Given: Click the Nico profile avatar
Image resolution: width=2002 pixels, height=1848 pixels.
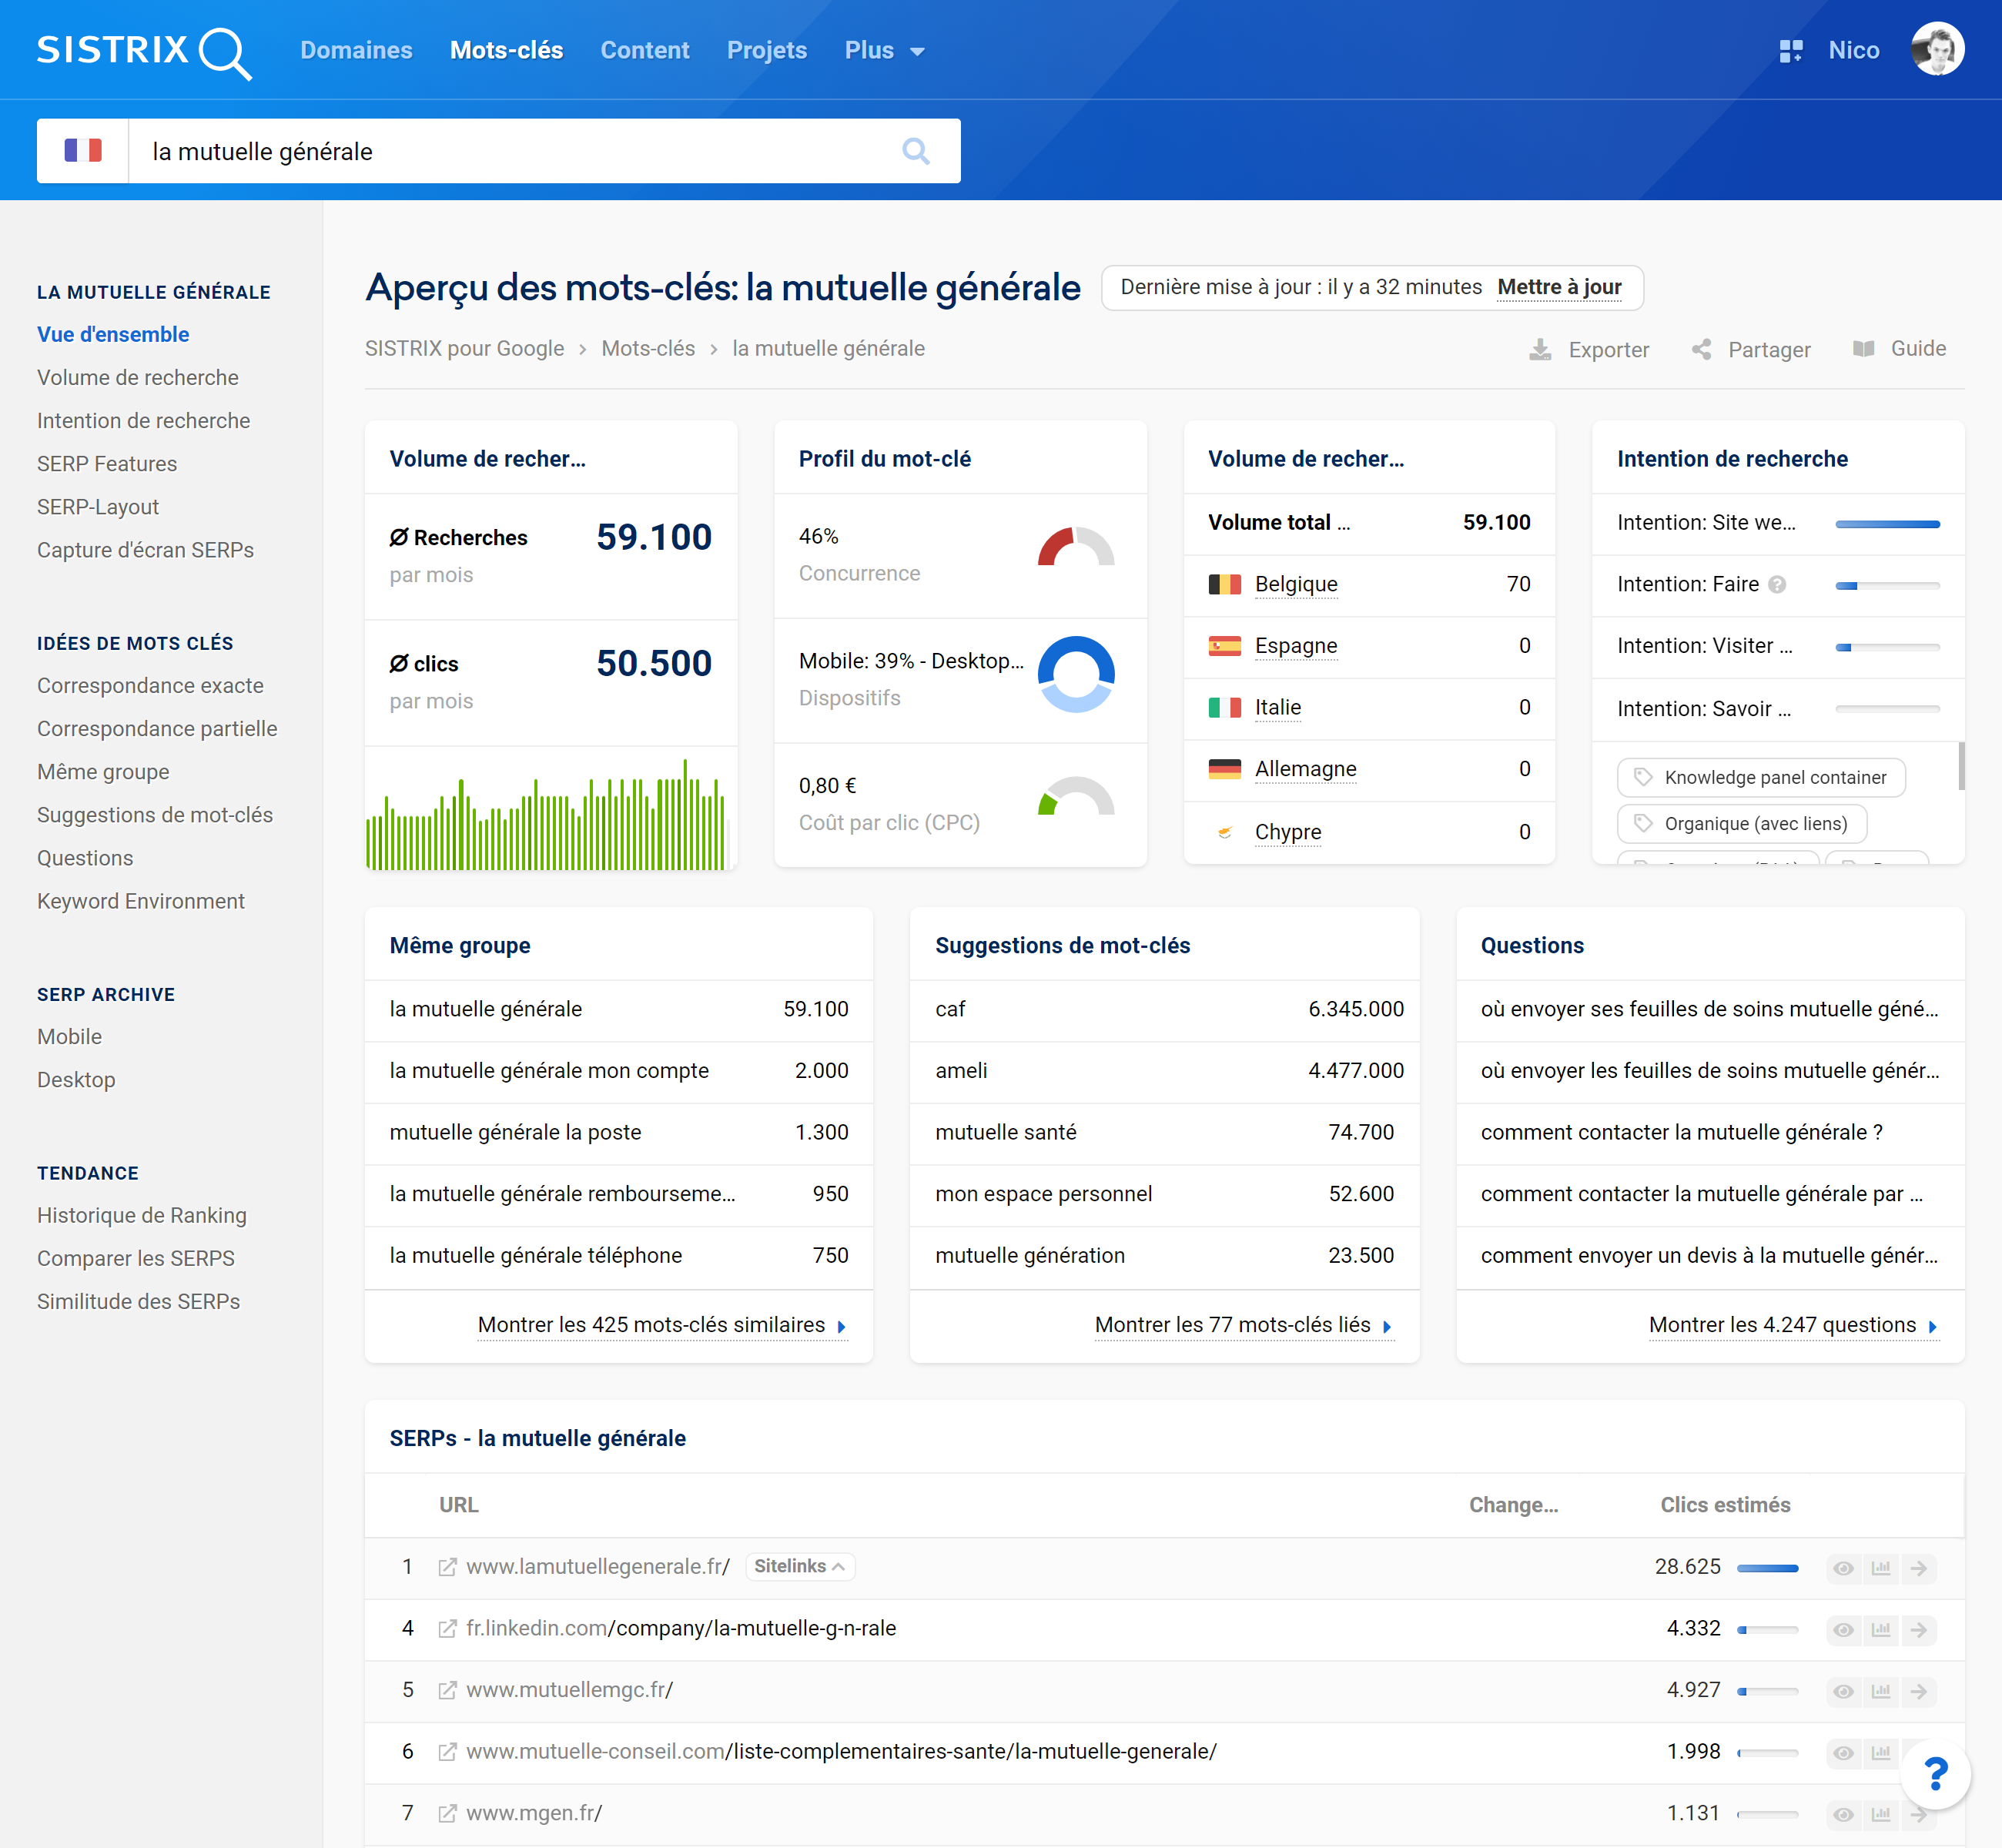Looking at the screenshot, I should click(1937, 49).
